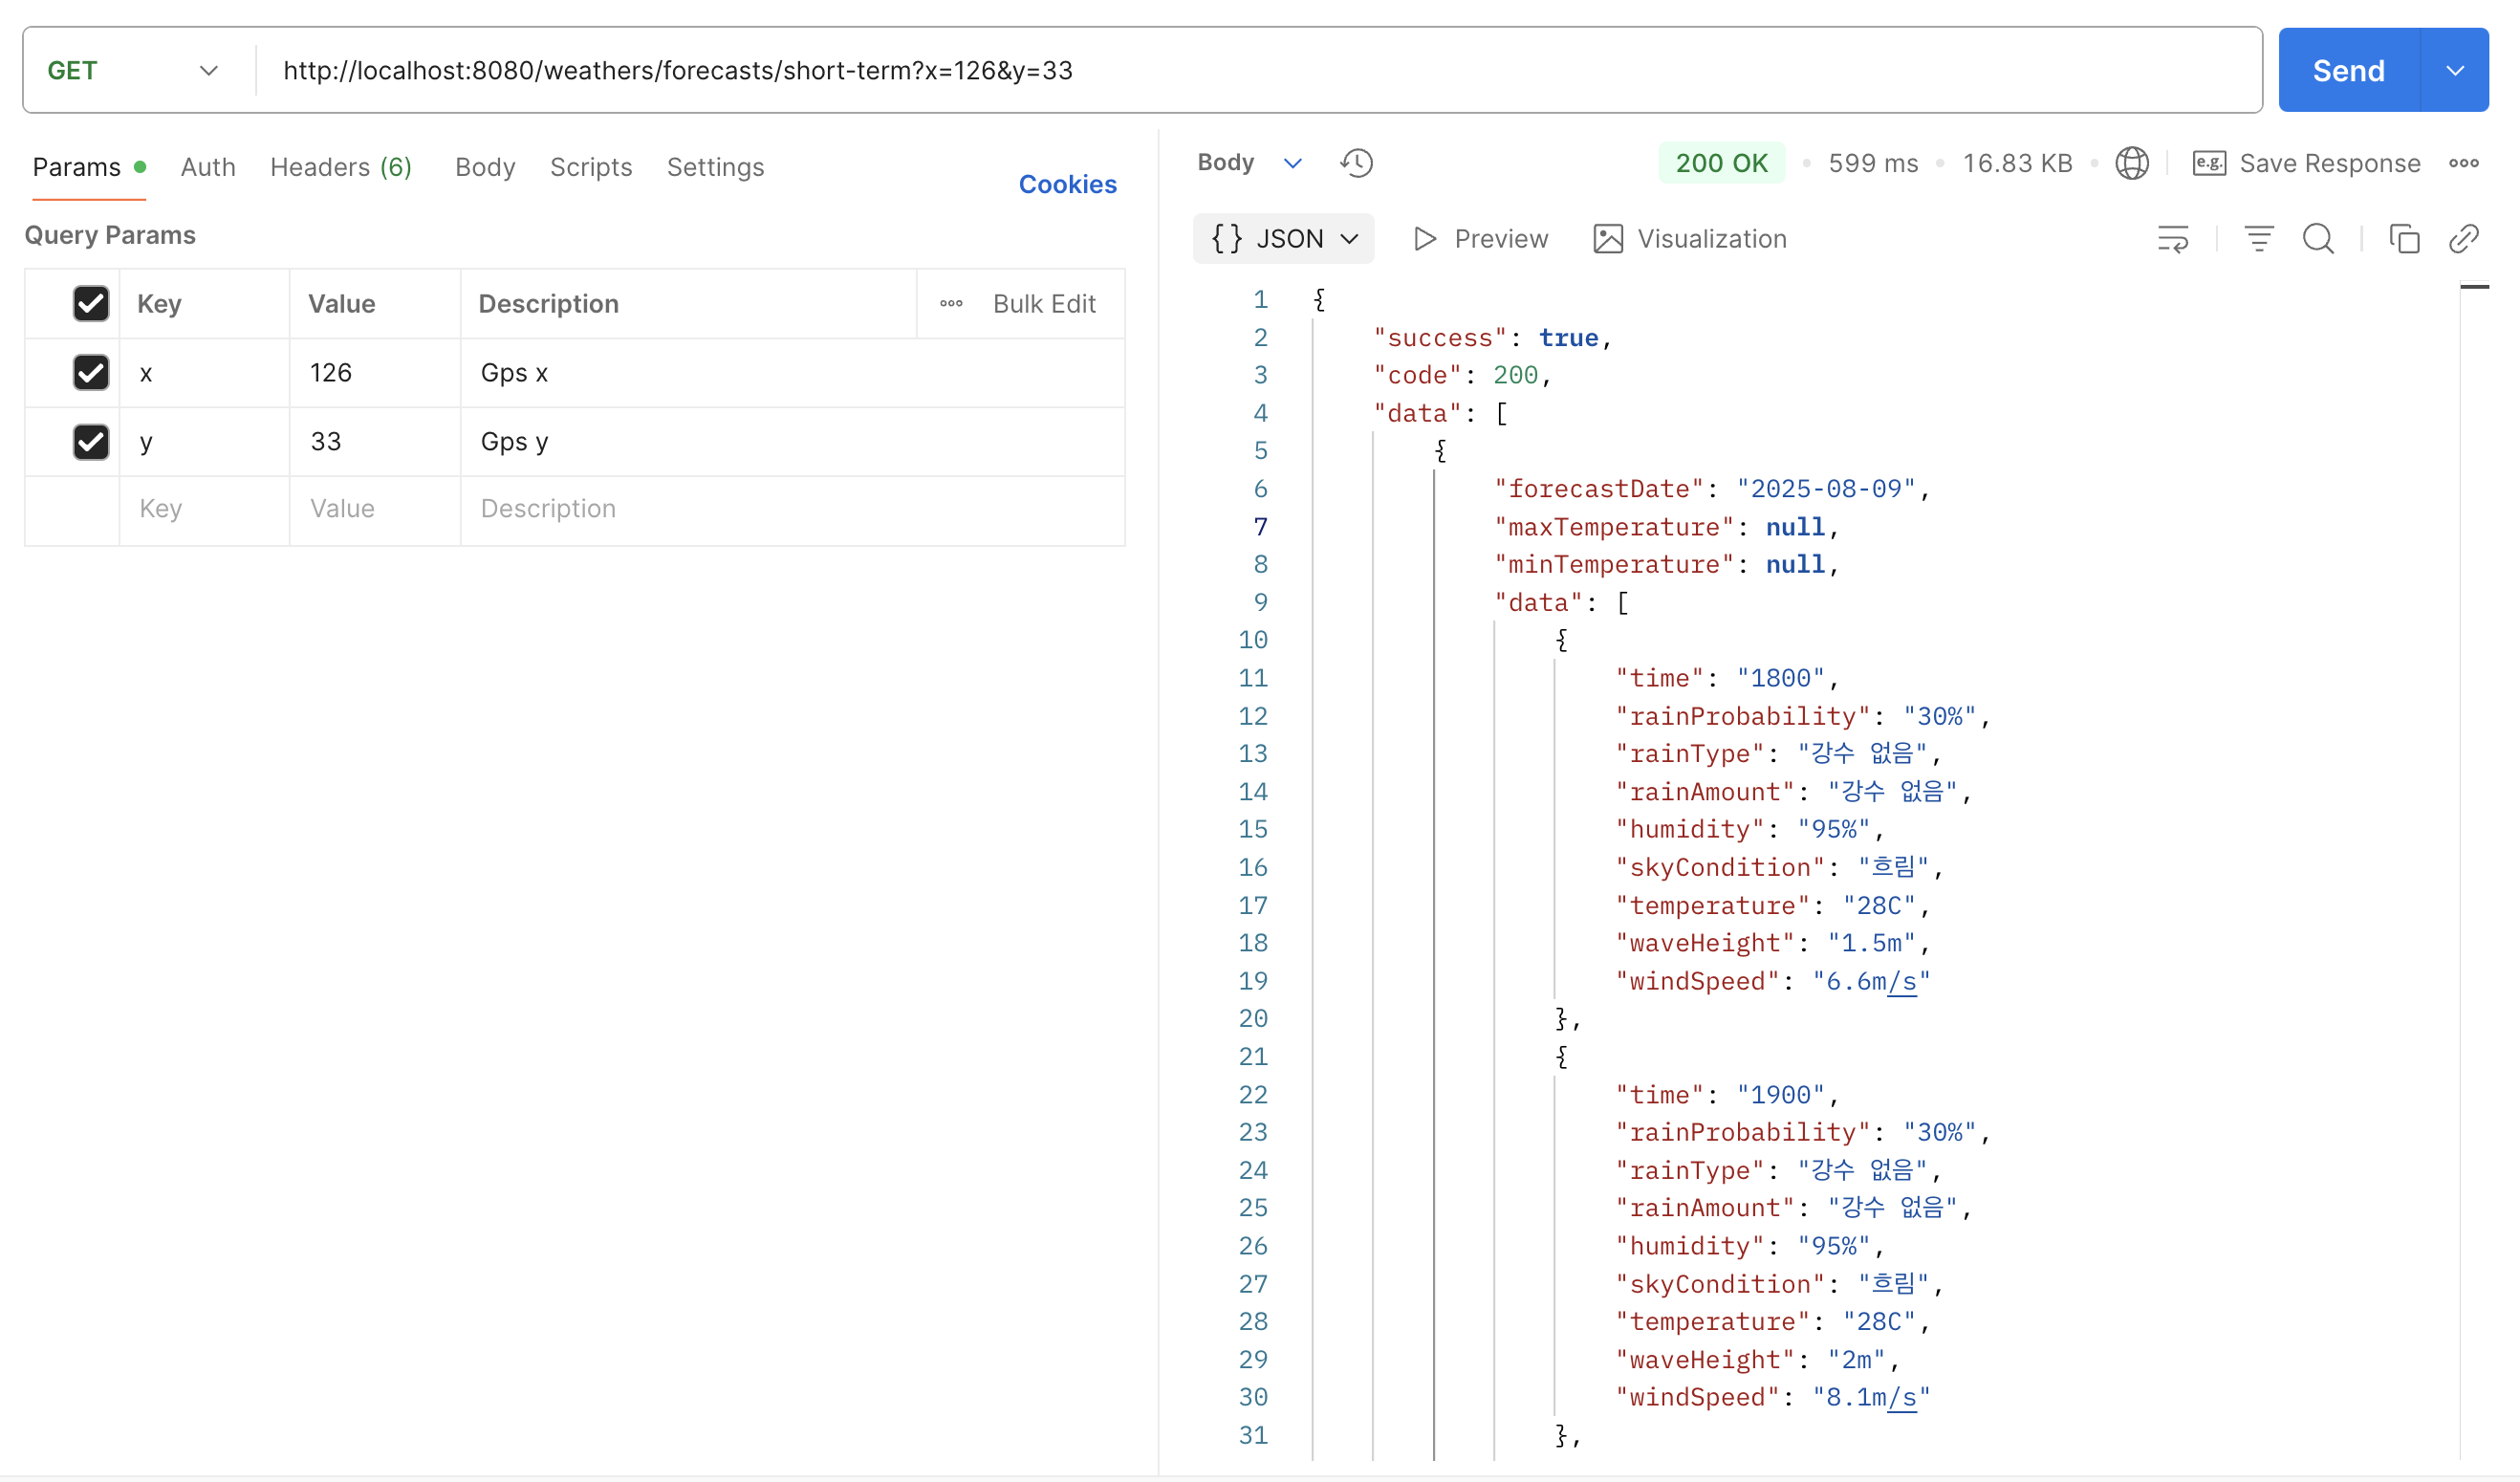Click the Send button
2520x1482 pixels.
click(x=2348, y=71)
